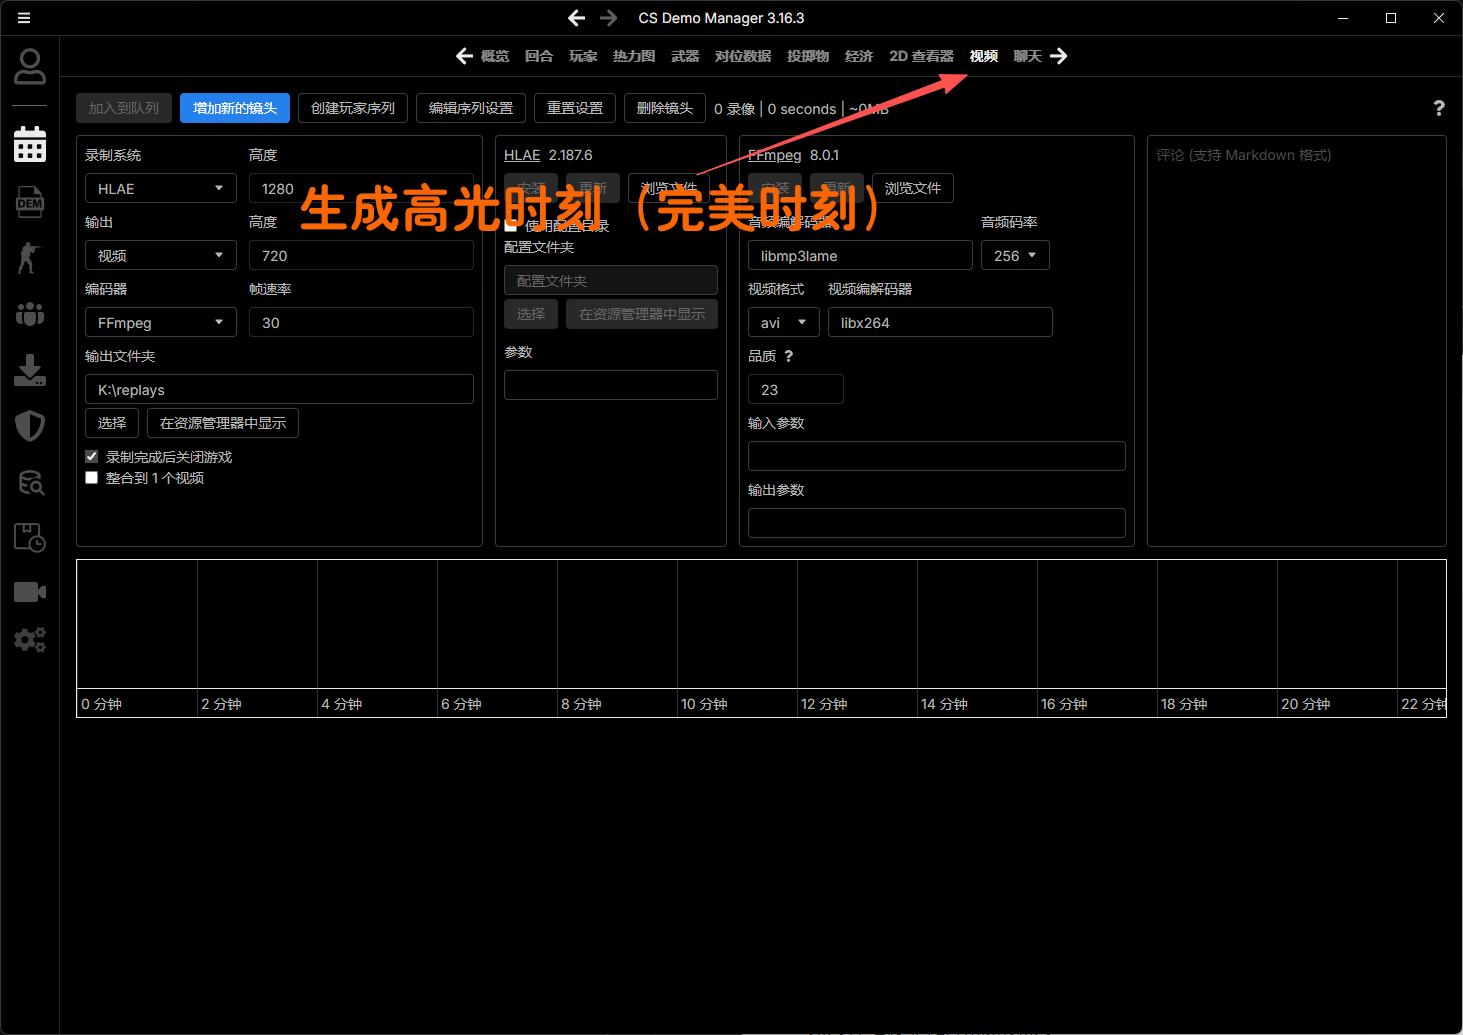Open the 编码器 FFmpeg dropdown
1463x1035 pixels.
[x=160, y=323]
